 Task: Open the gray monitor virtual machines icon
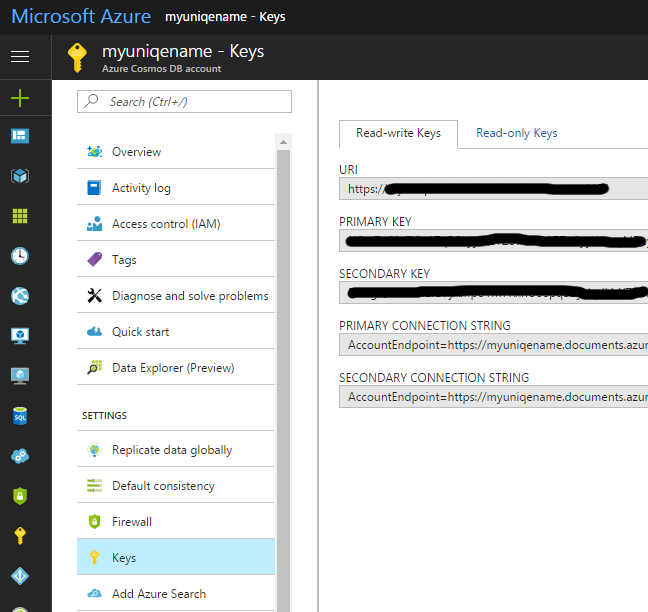click(x=20, y=376)
